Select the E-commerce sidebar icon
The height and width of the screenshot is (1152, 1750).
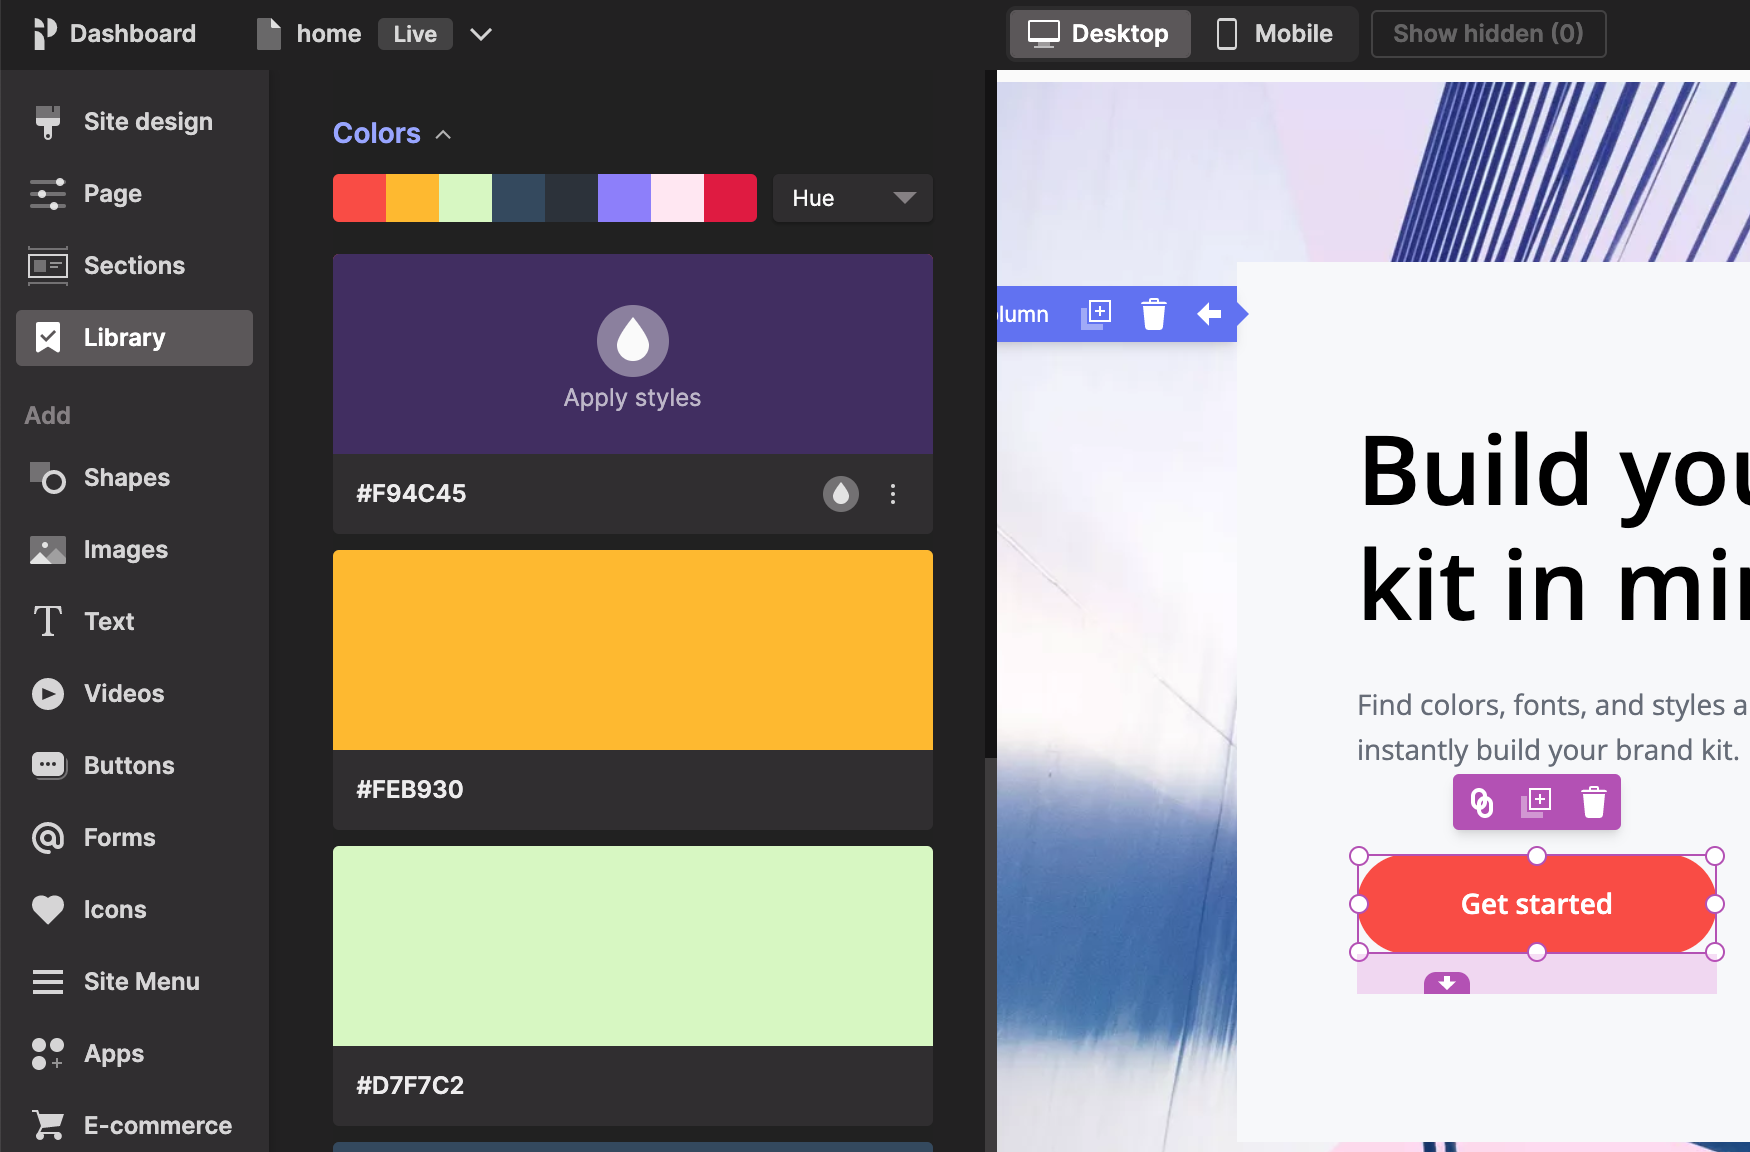pos(156,1124)
